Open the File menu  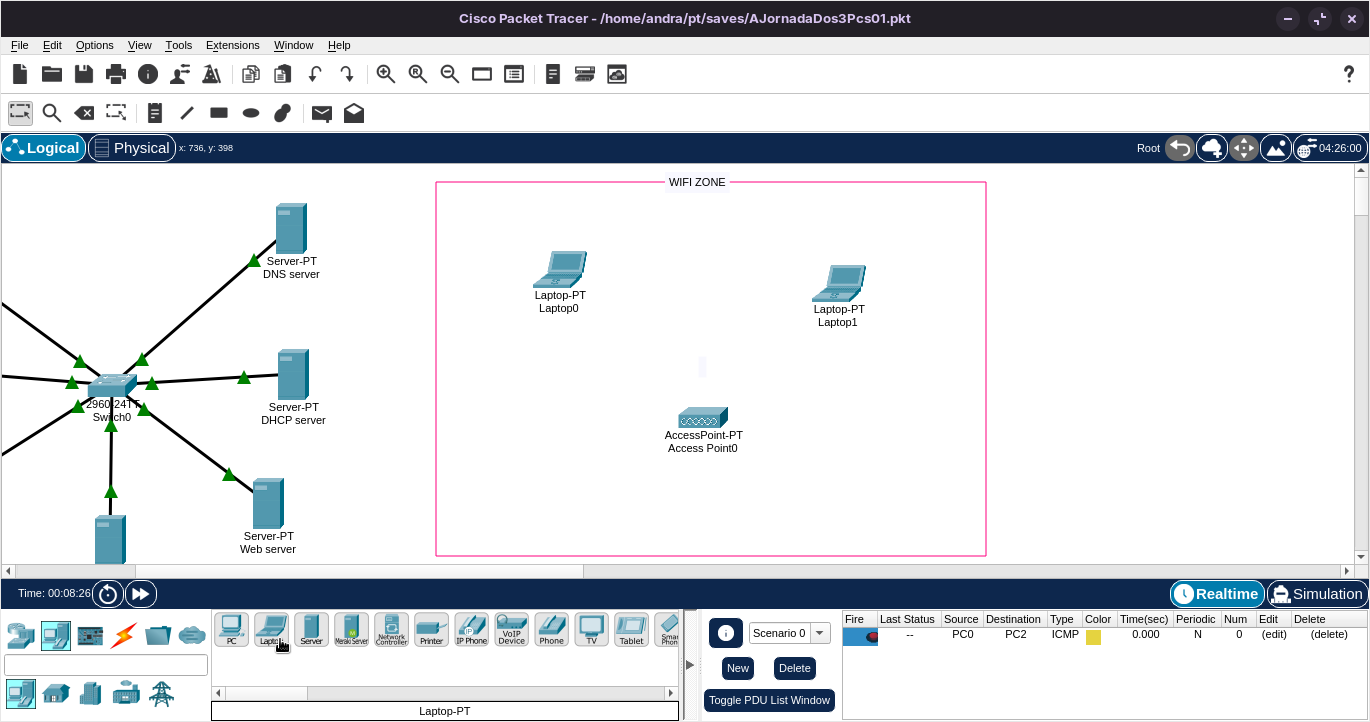click(20, 45)
